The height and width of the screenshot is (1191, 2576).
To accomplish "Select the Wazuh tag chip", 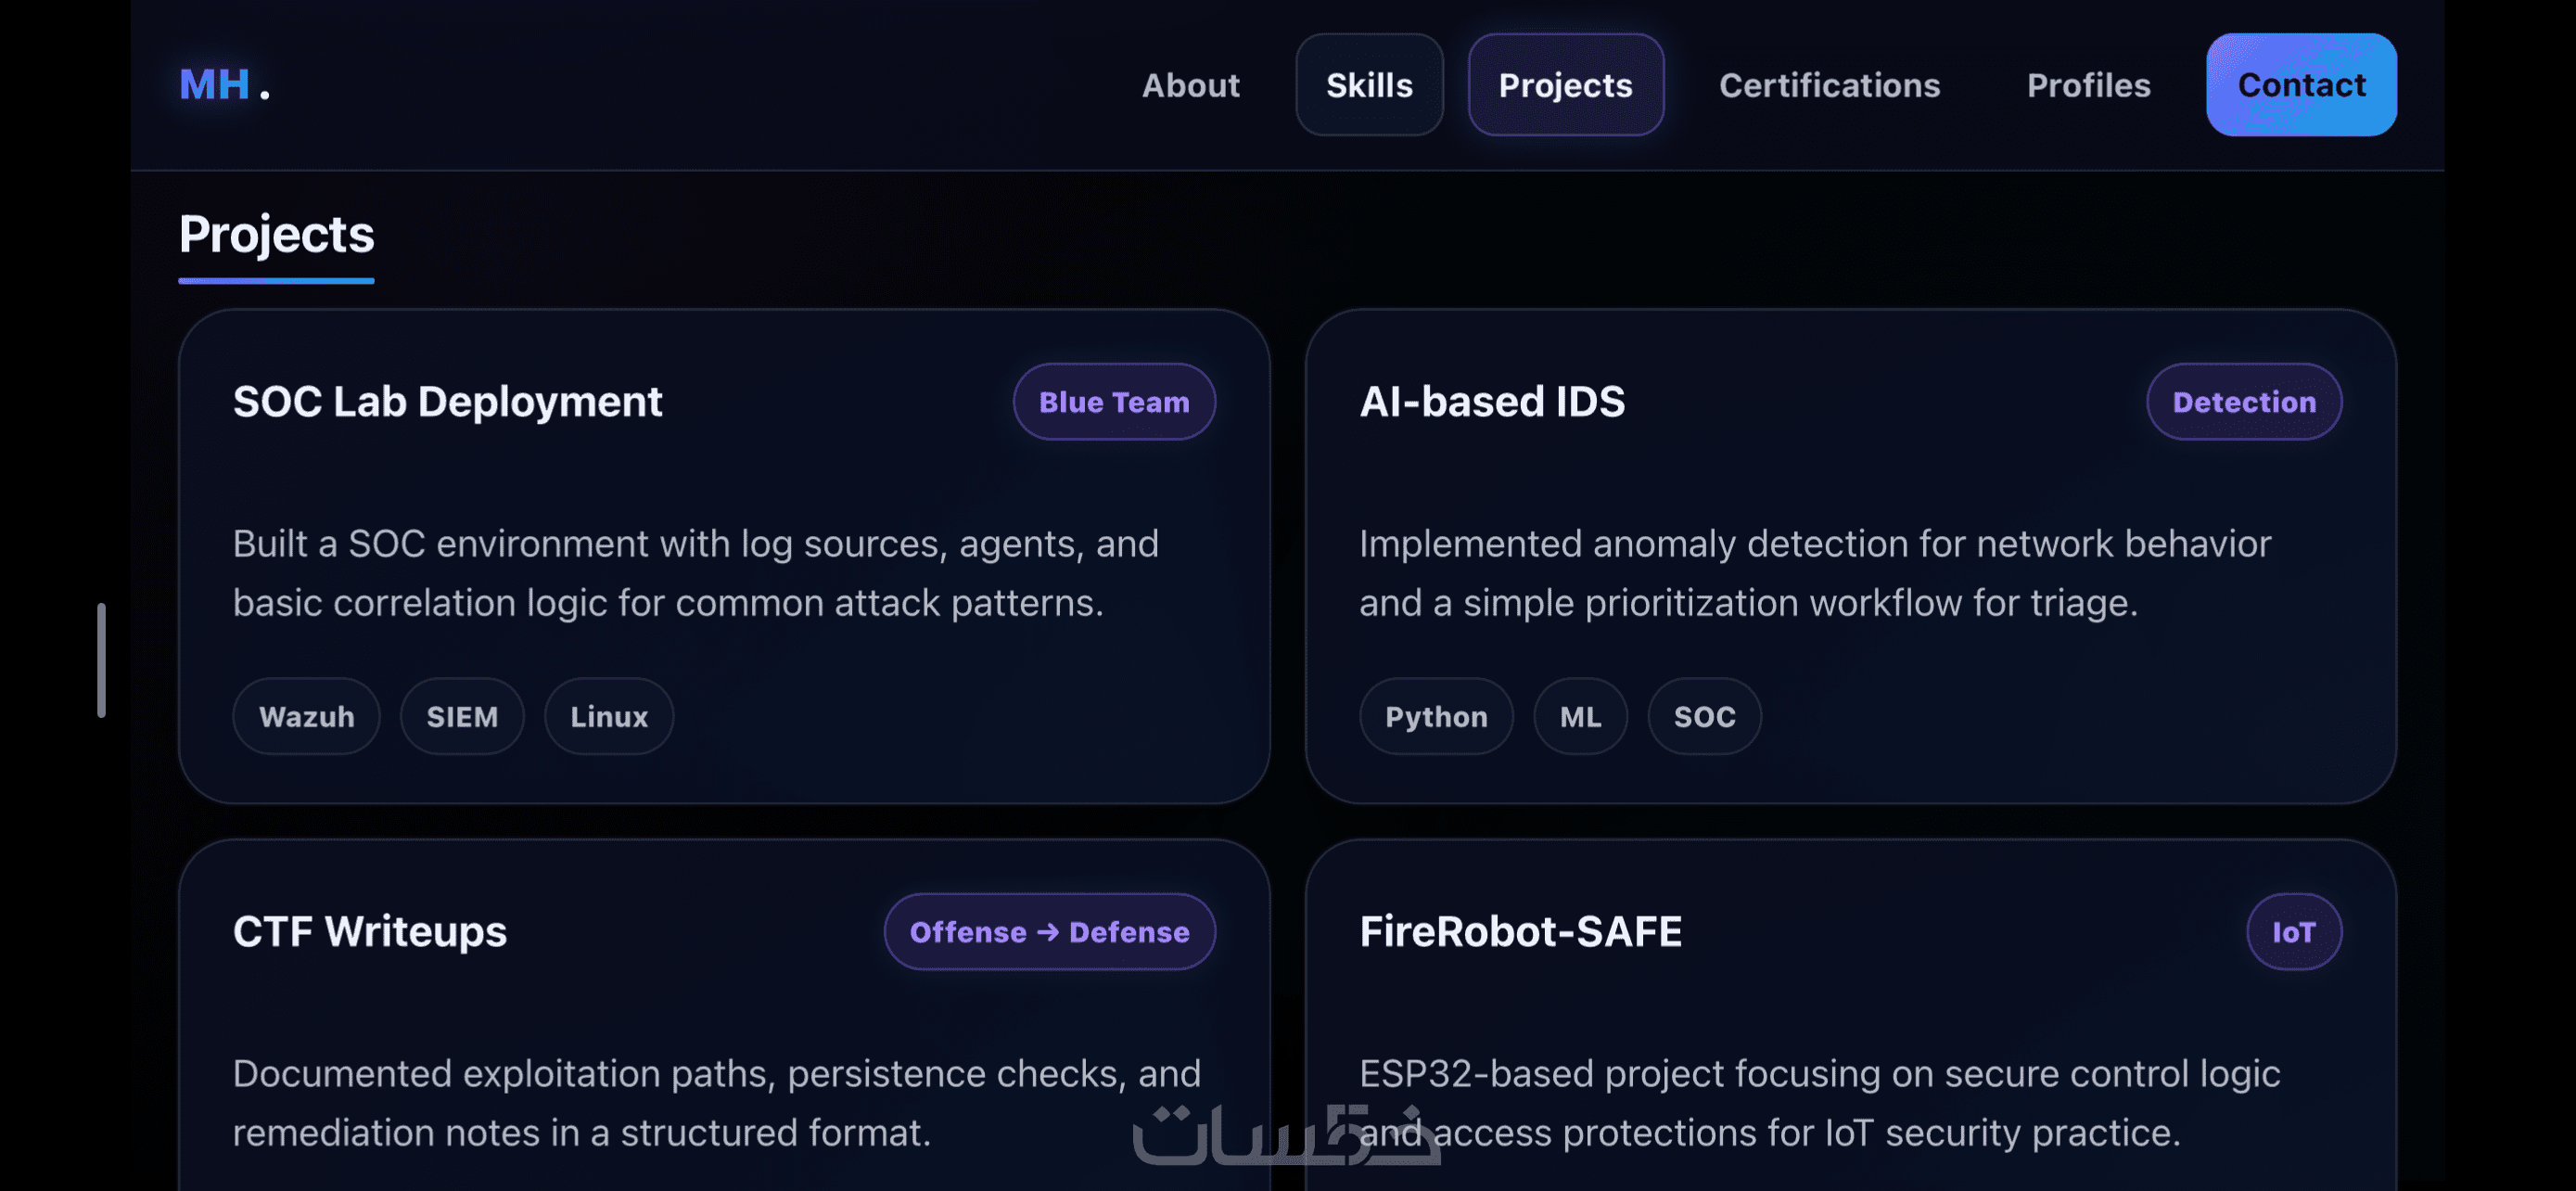I will 306,716.
